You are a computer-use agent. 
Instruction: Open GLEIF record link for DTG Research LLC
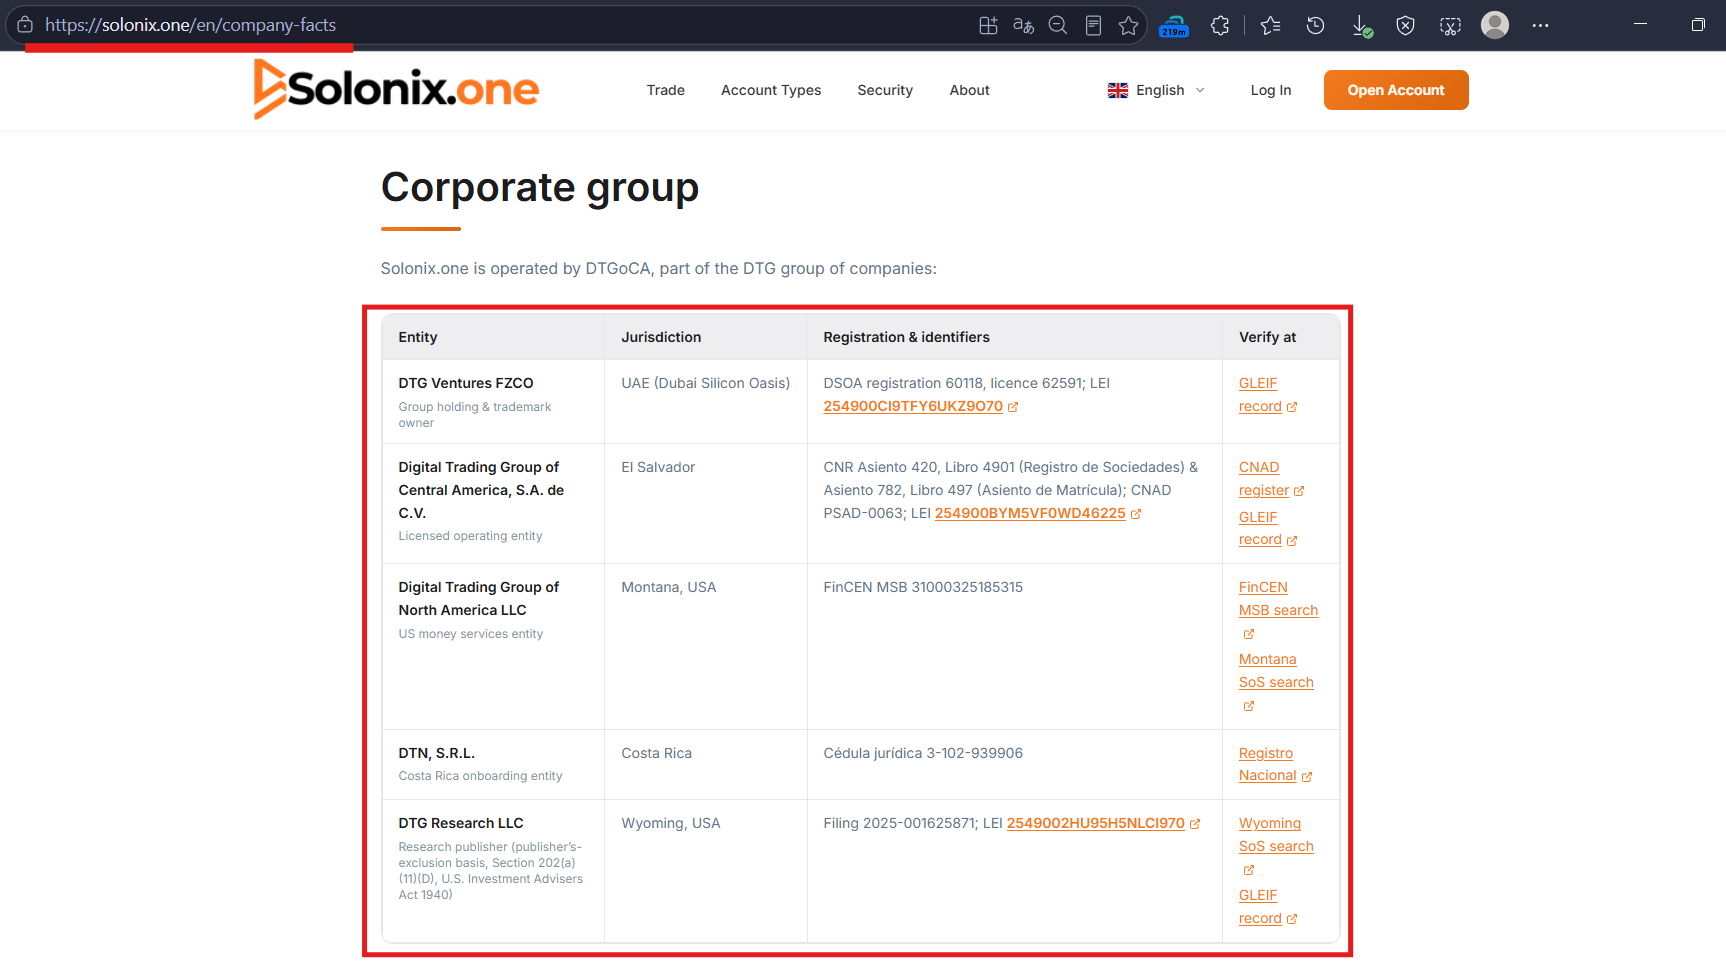pyautogui.click(x=1260, y=907)
